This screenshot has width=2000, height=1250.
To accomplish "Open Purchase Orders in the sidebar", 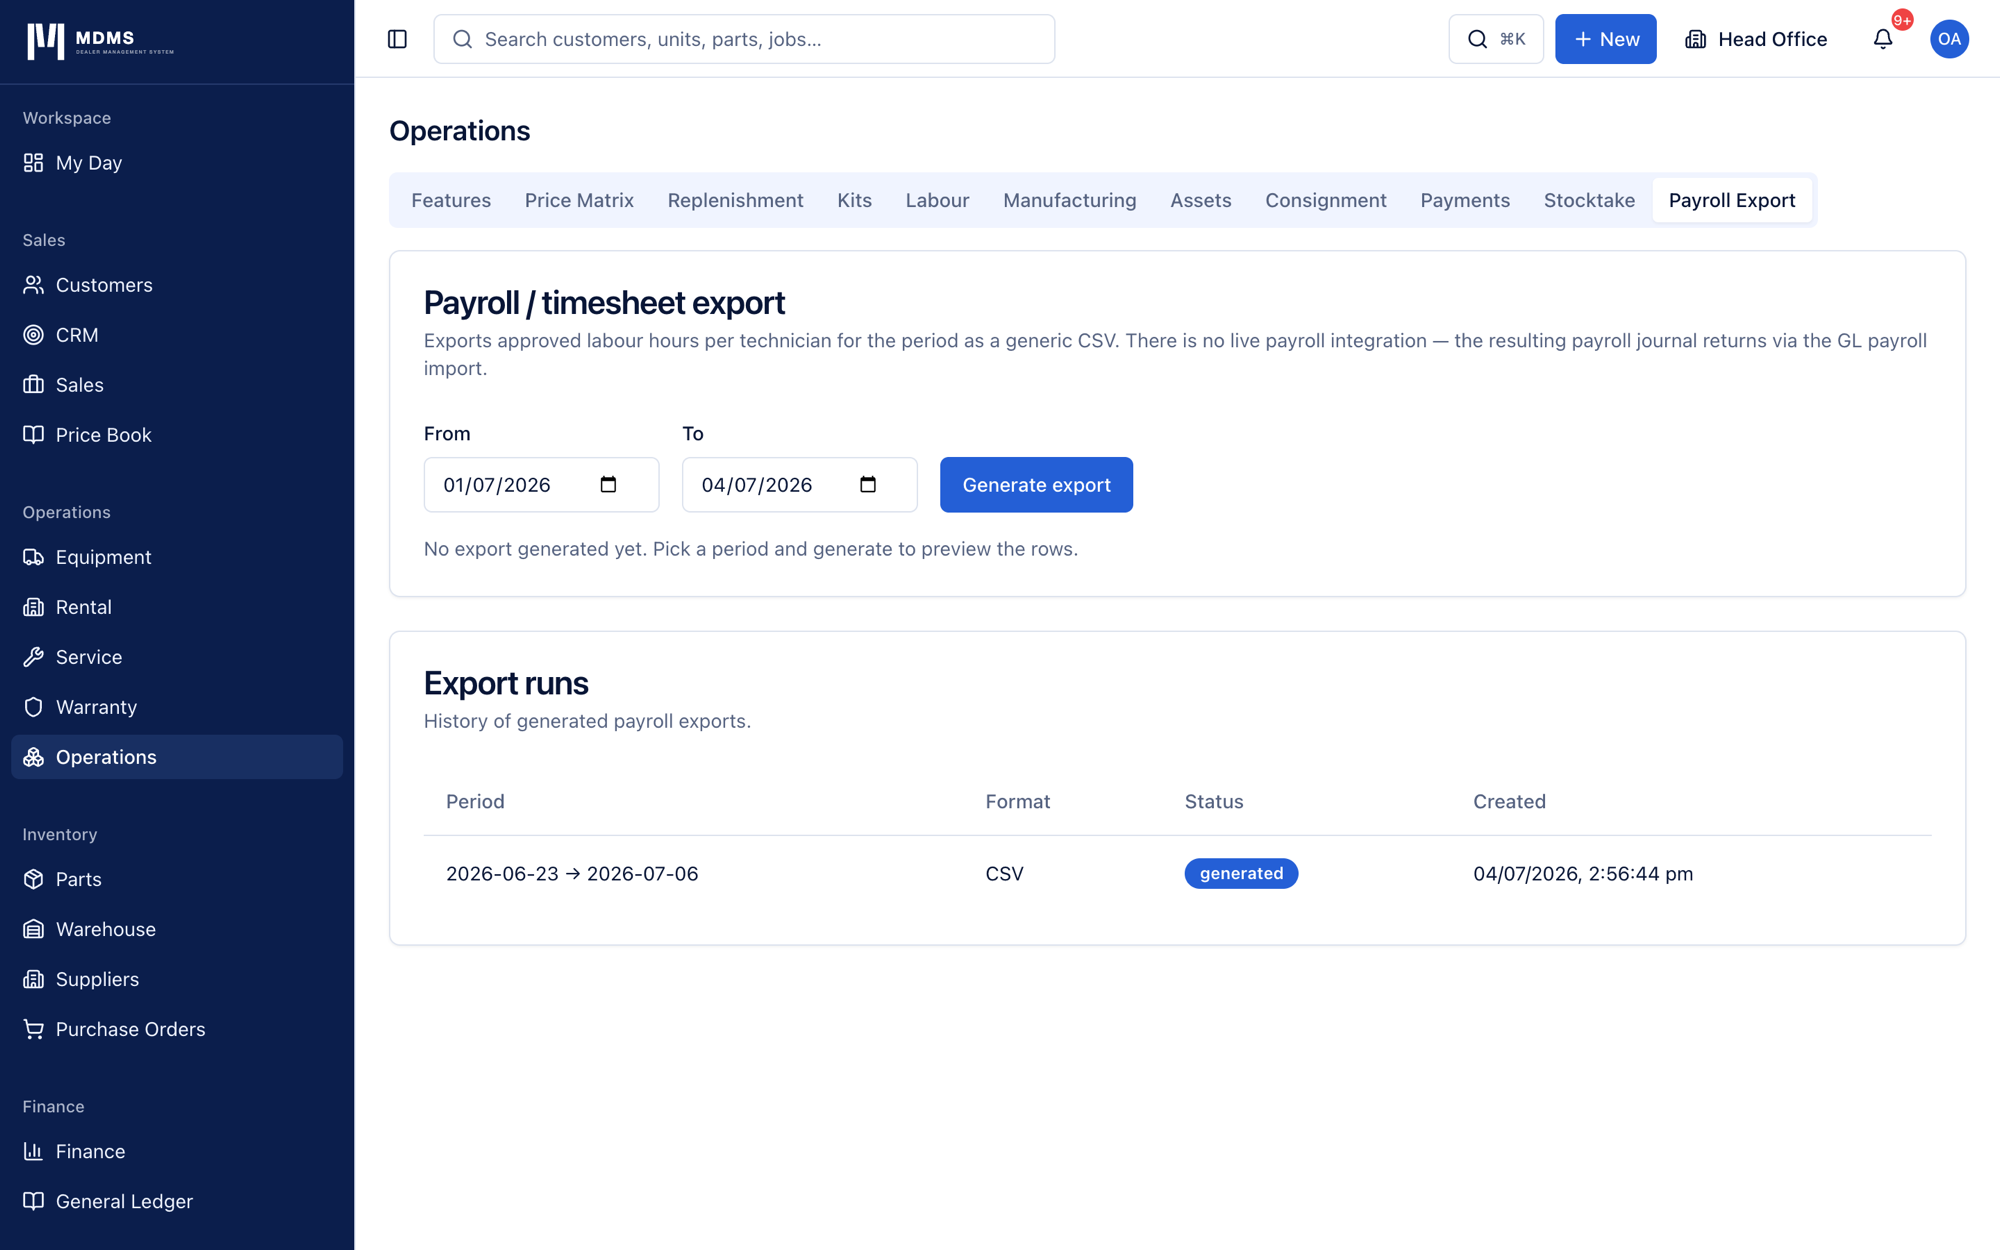I will tap(177, 1029).
